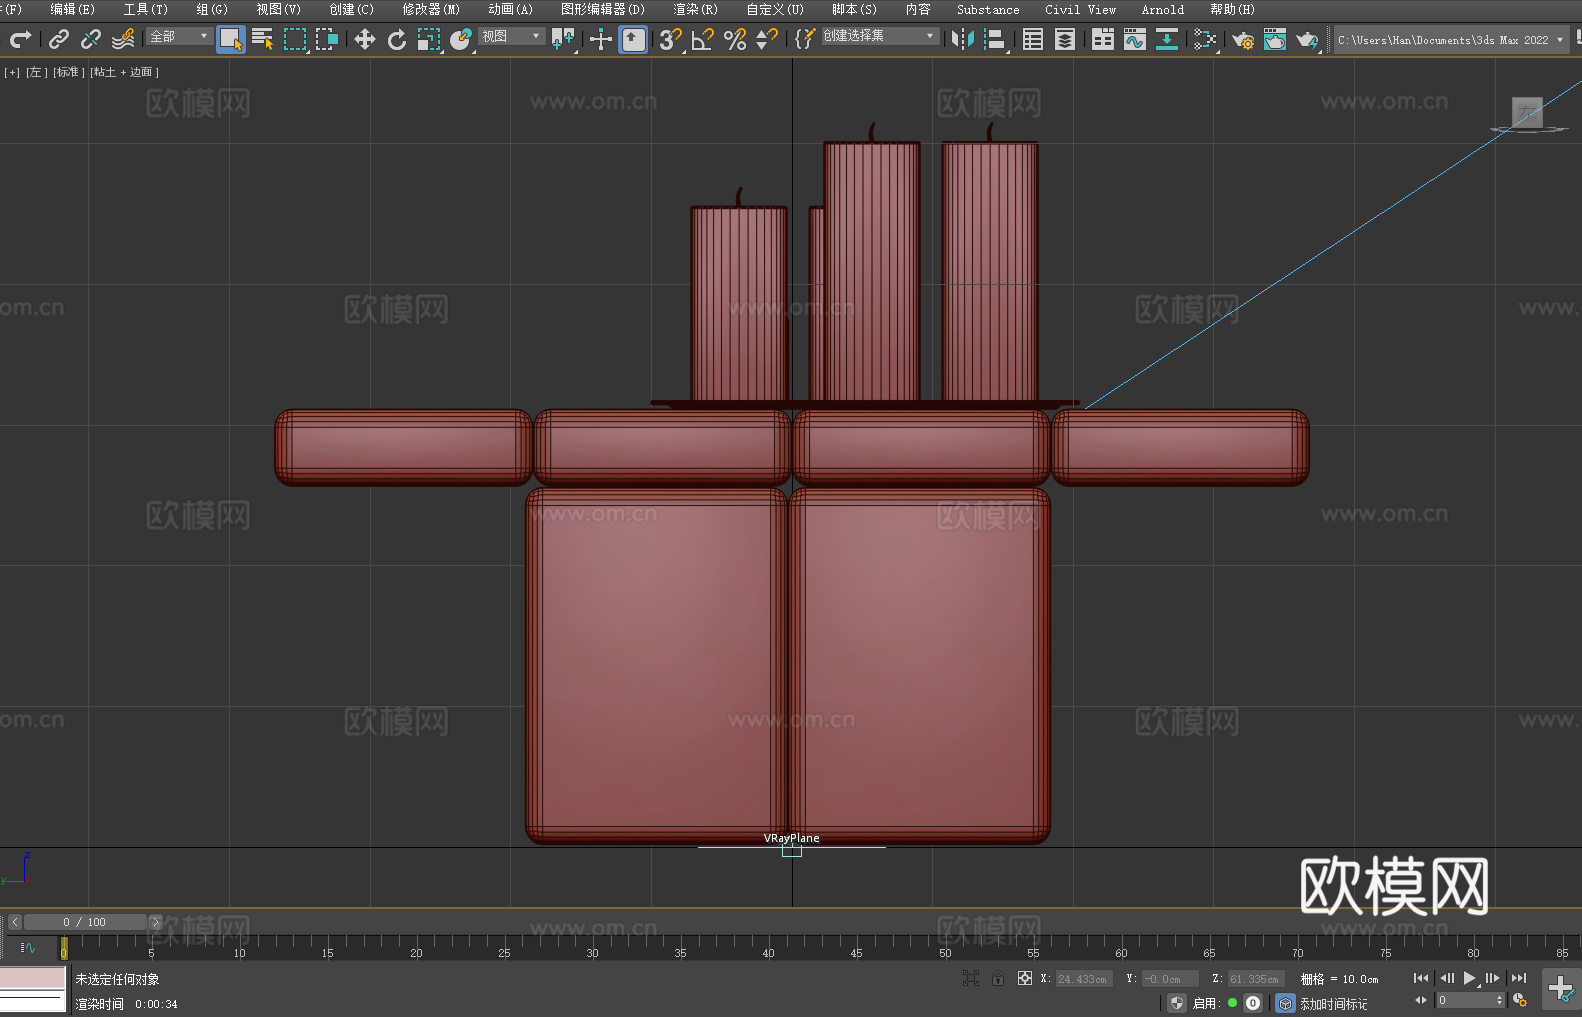1582x1017 pixels.
Task: Play the animation
Action: tap(1469, 978)
